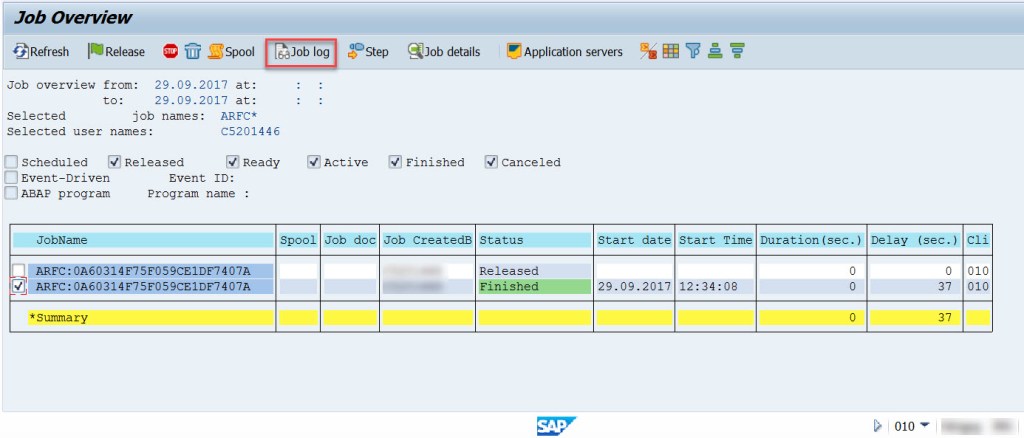This screenshot has width=1024, height=438.
Task: Click the Start date column header
Action: tap(634, 240)
